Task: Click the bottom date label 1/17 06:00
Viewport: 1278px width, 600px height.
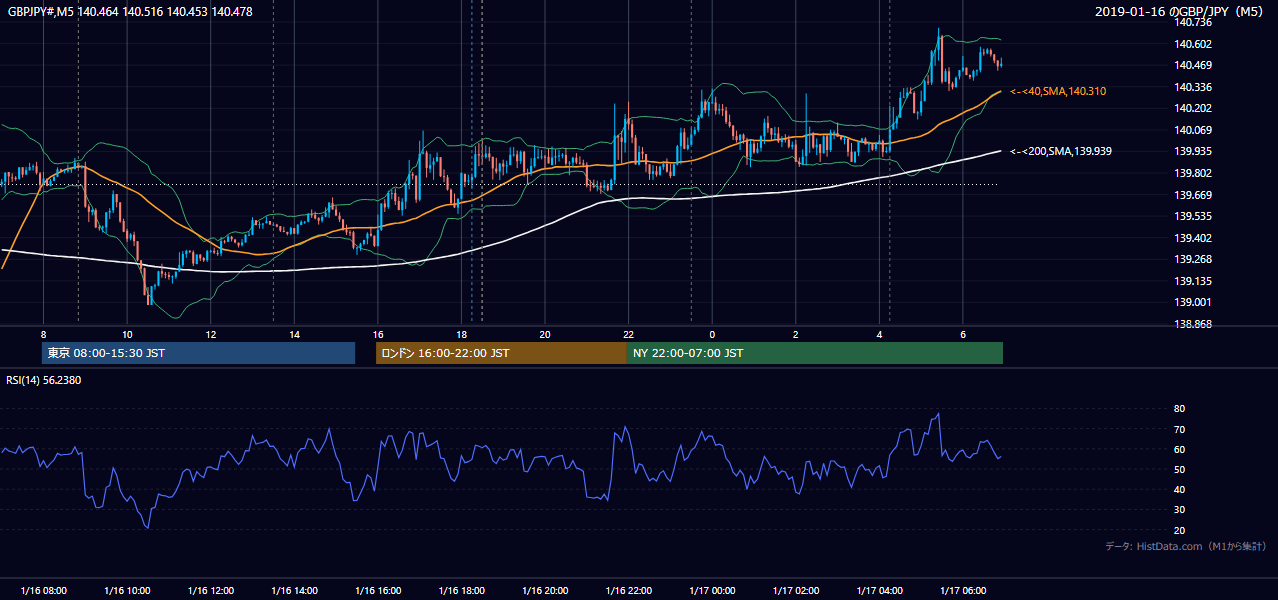Action: (963, 591)
